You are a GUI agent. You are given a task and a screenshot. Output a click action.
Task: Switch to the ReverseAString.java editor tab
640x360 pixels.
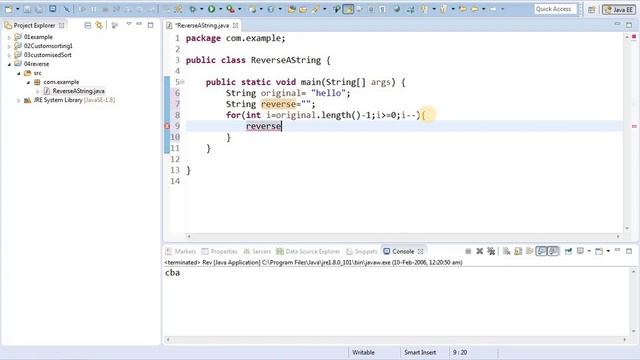pyautogui.click(x=202, y=25)
